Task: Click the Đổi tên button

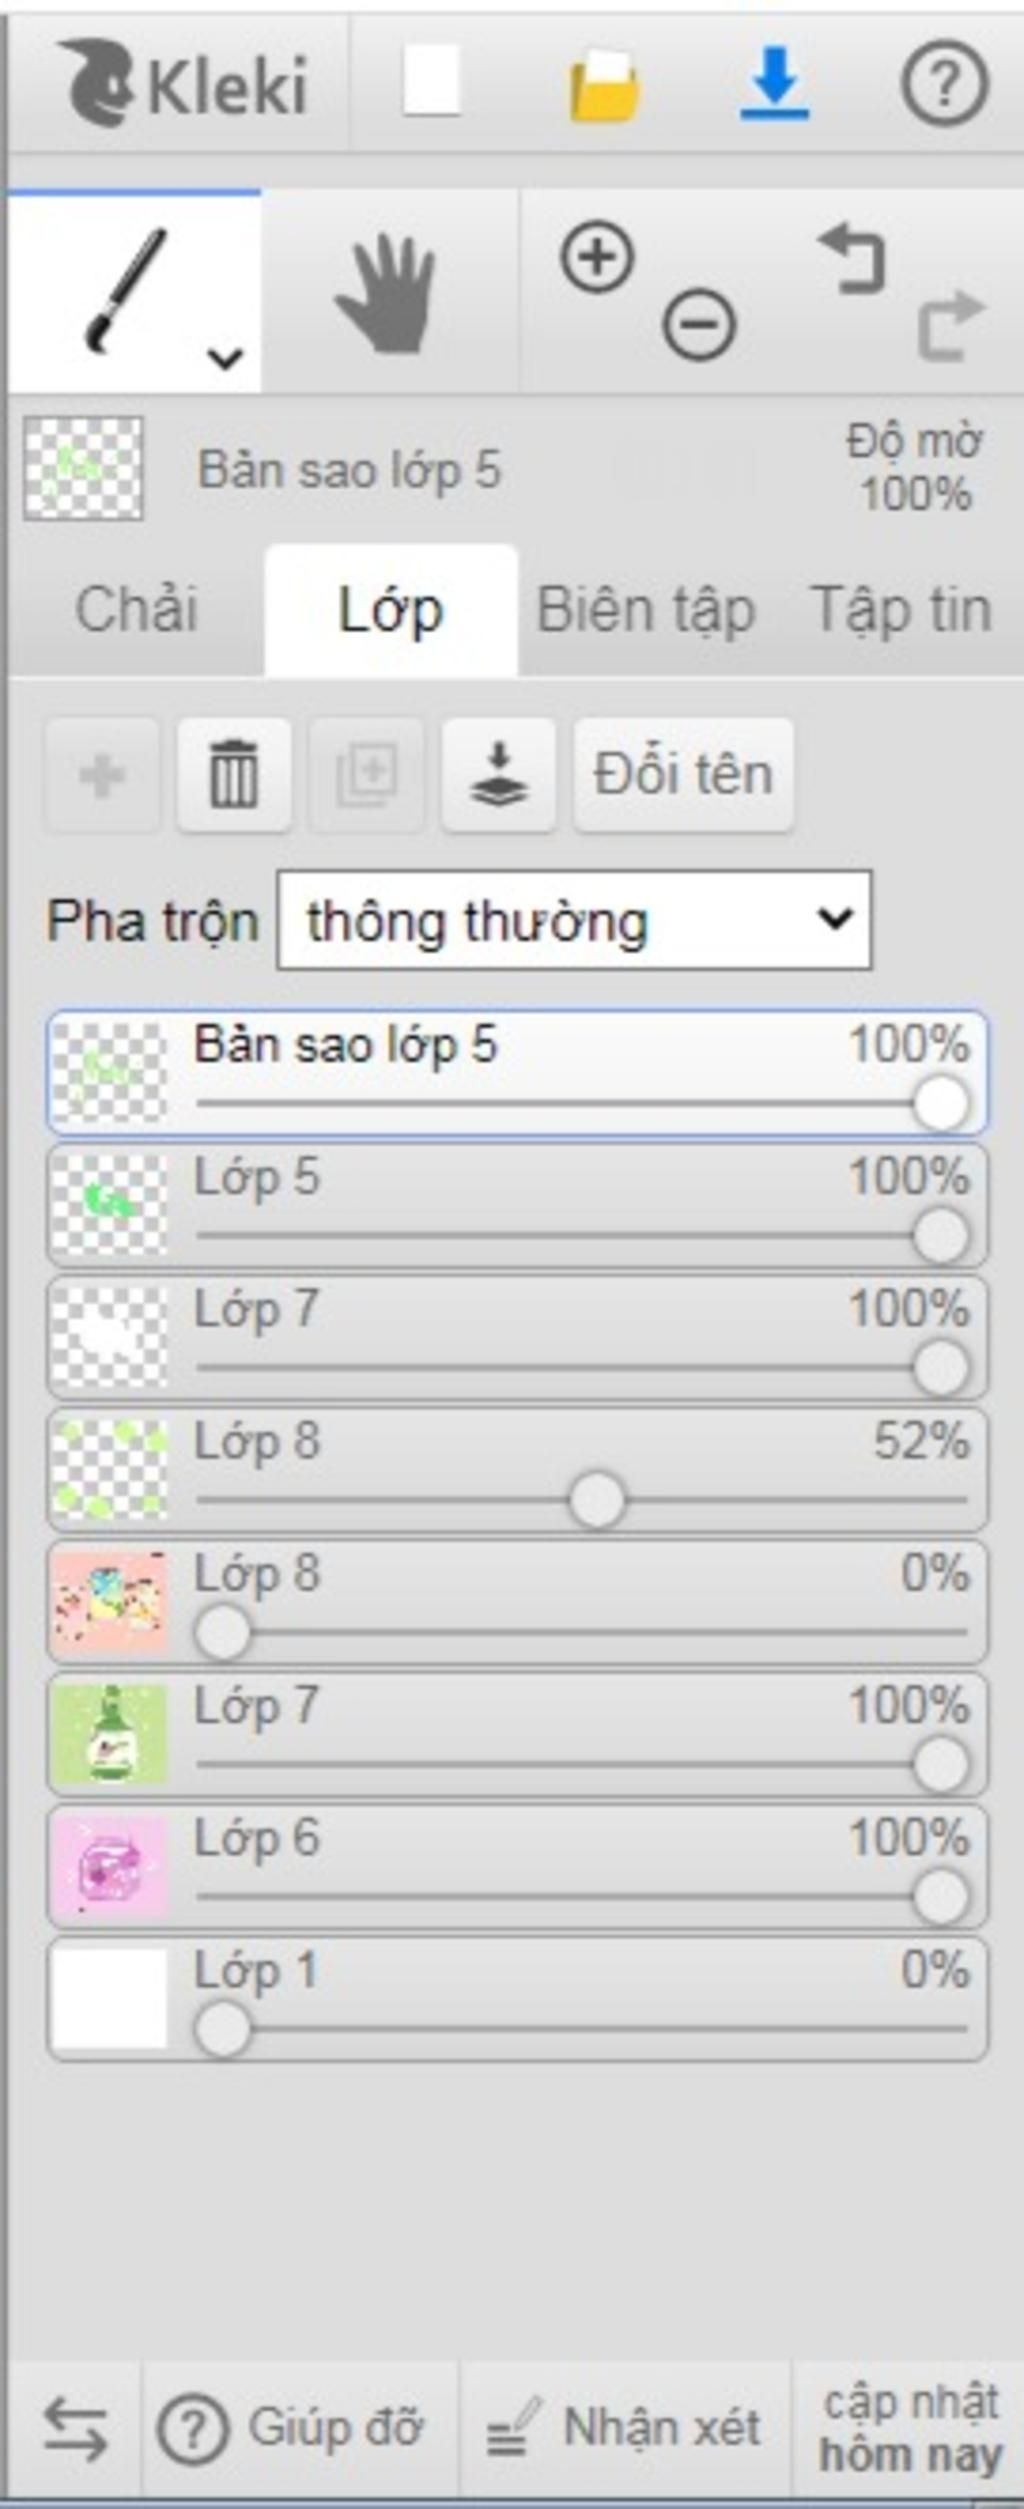Action: click(x=684, y=774)
